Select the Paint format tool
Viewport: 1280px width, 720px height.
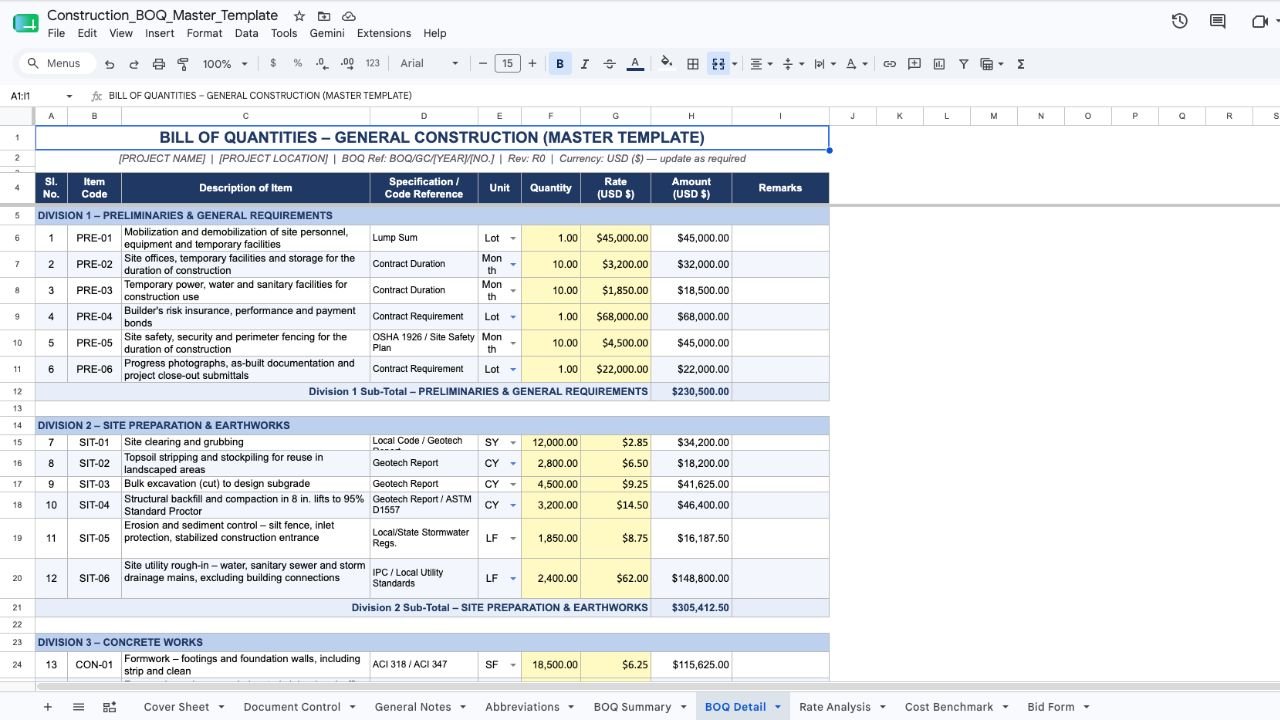pyautogui.click(x=183, y=64)
